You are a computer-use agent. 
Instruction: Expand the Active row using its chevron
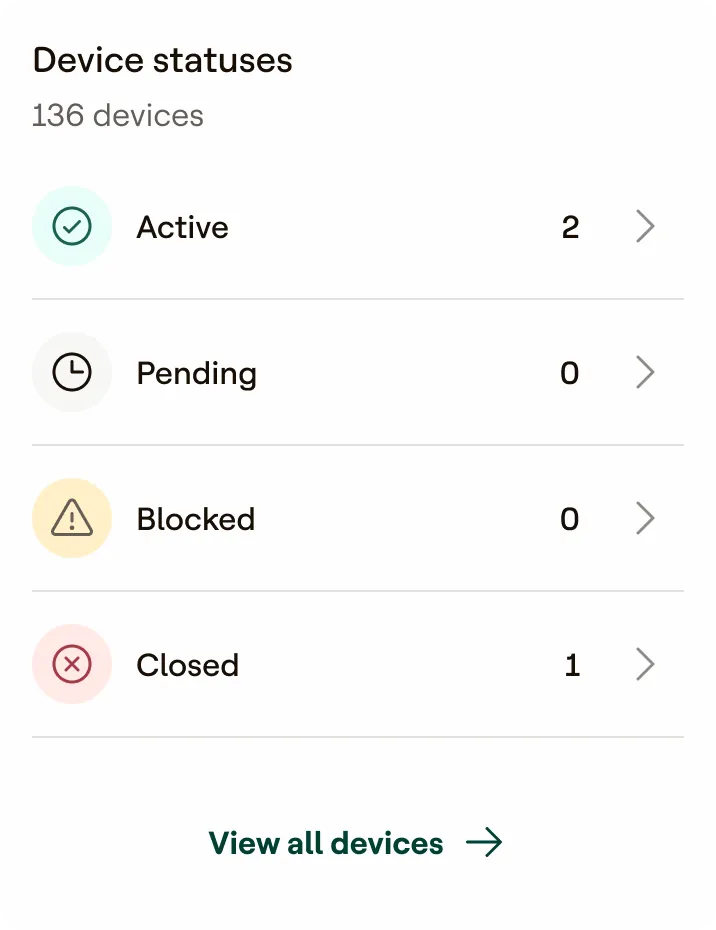[x=645, y=226]
